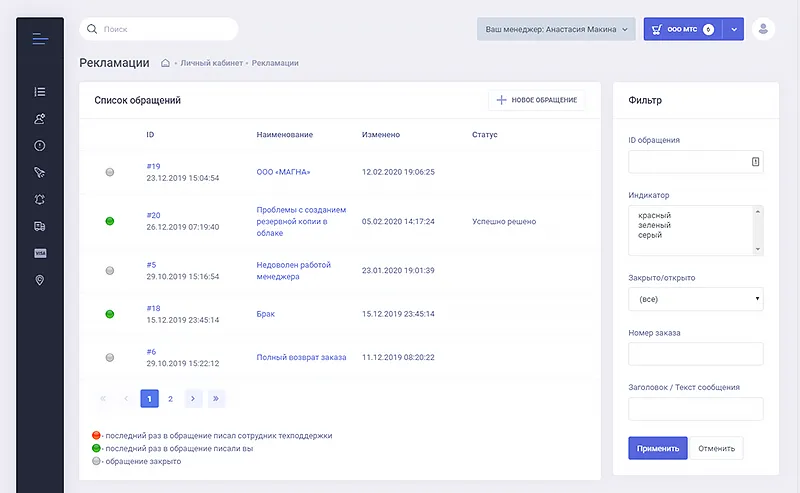Click the exclamation alert sidebar icon
Screen dimensions: 800x493
40,146
